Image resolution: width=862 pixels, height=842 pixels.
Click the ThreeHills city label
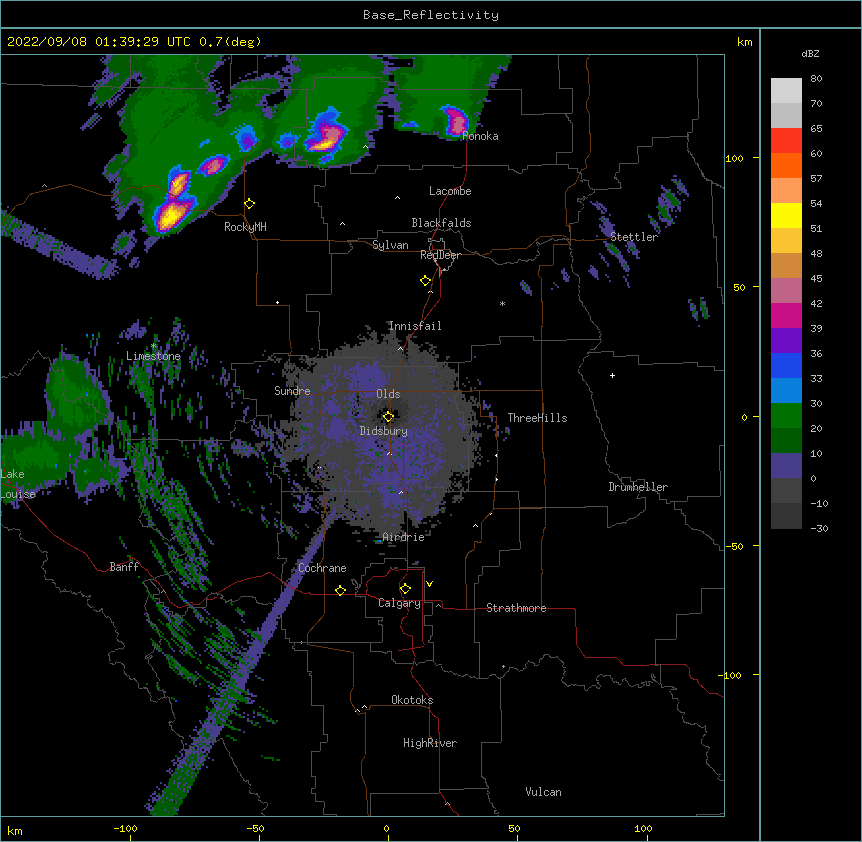pyautogui.click(x=537, y=418)
